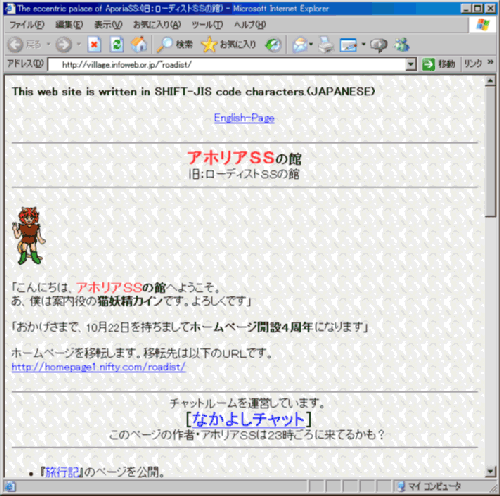500x496 pixels.
Task: Open Search with the magnifier icon
Action: [x=164, y=45]
